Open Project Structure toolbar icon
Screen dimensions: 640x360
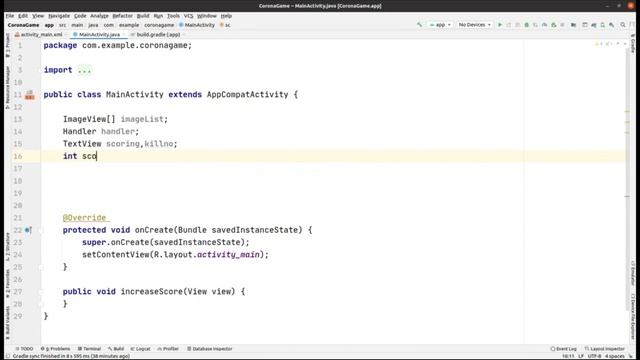[x=573, y=25]
